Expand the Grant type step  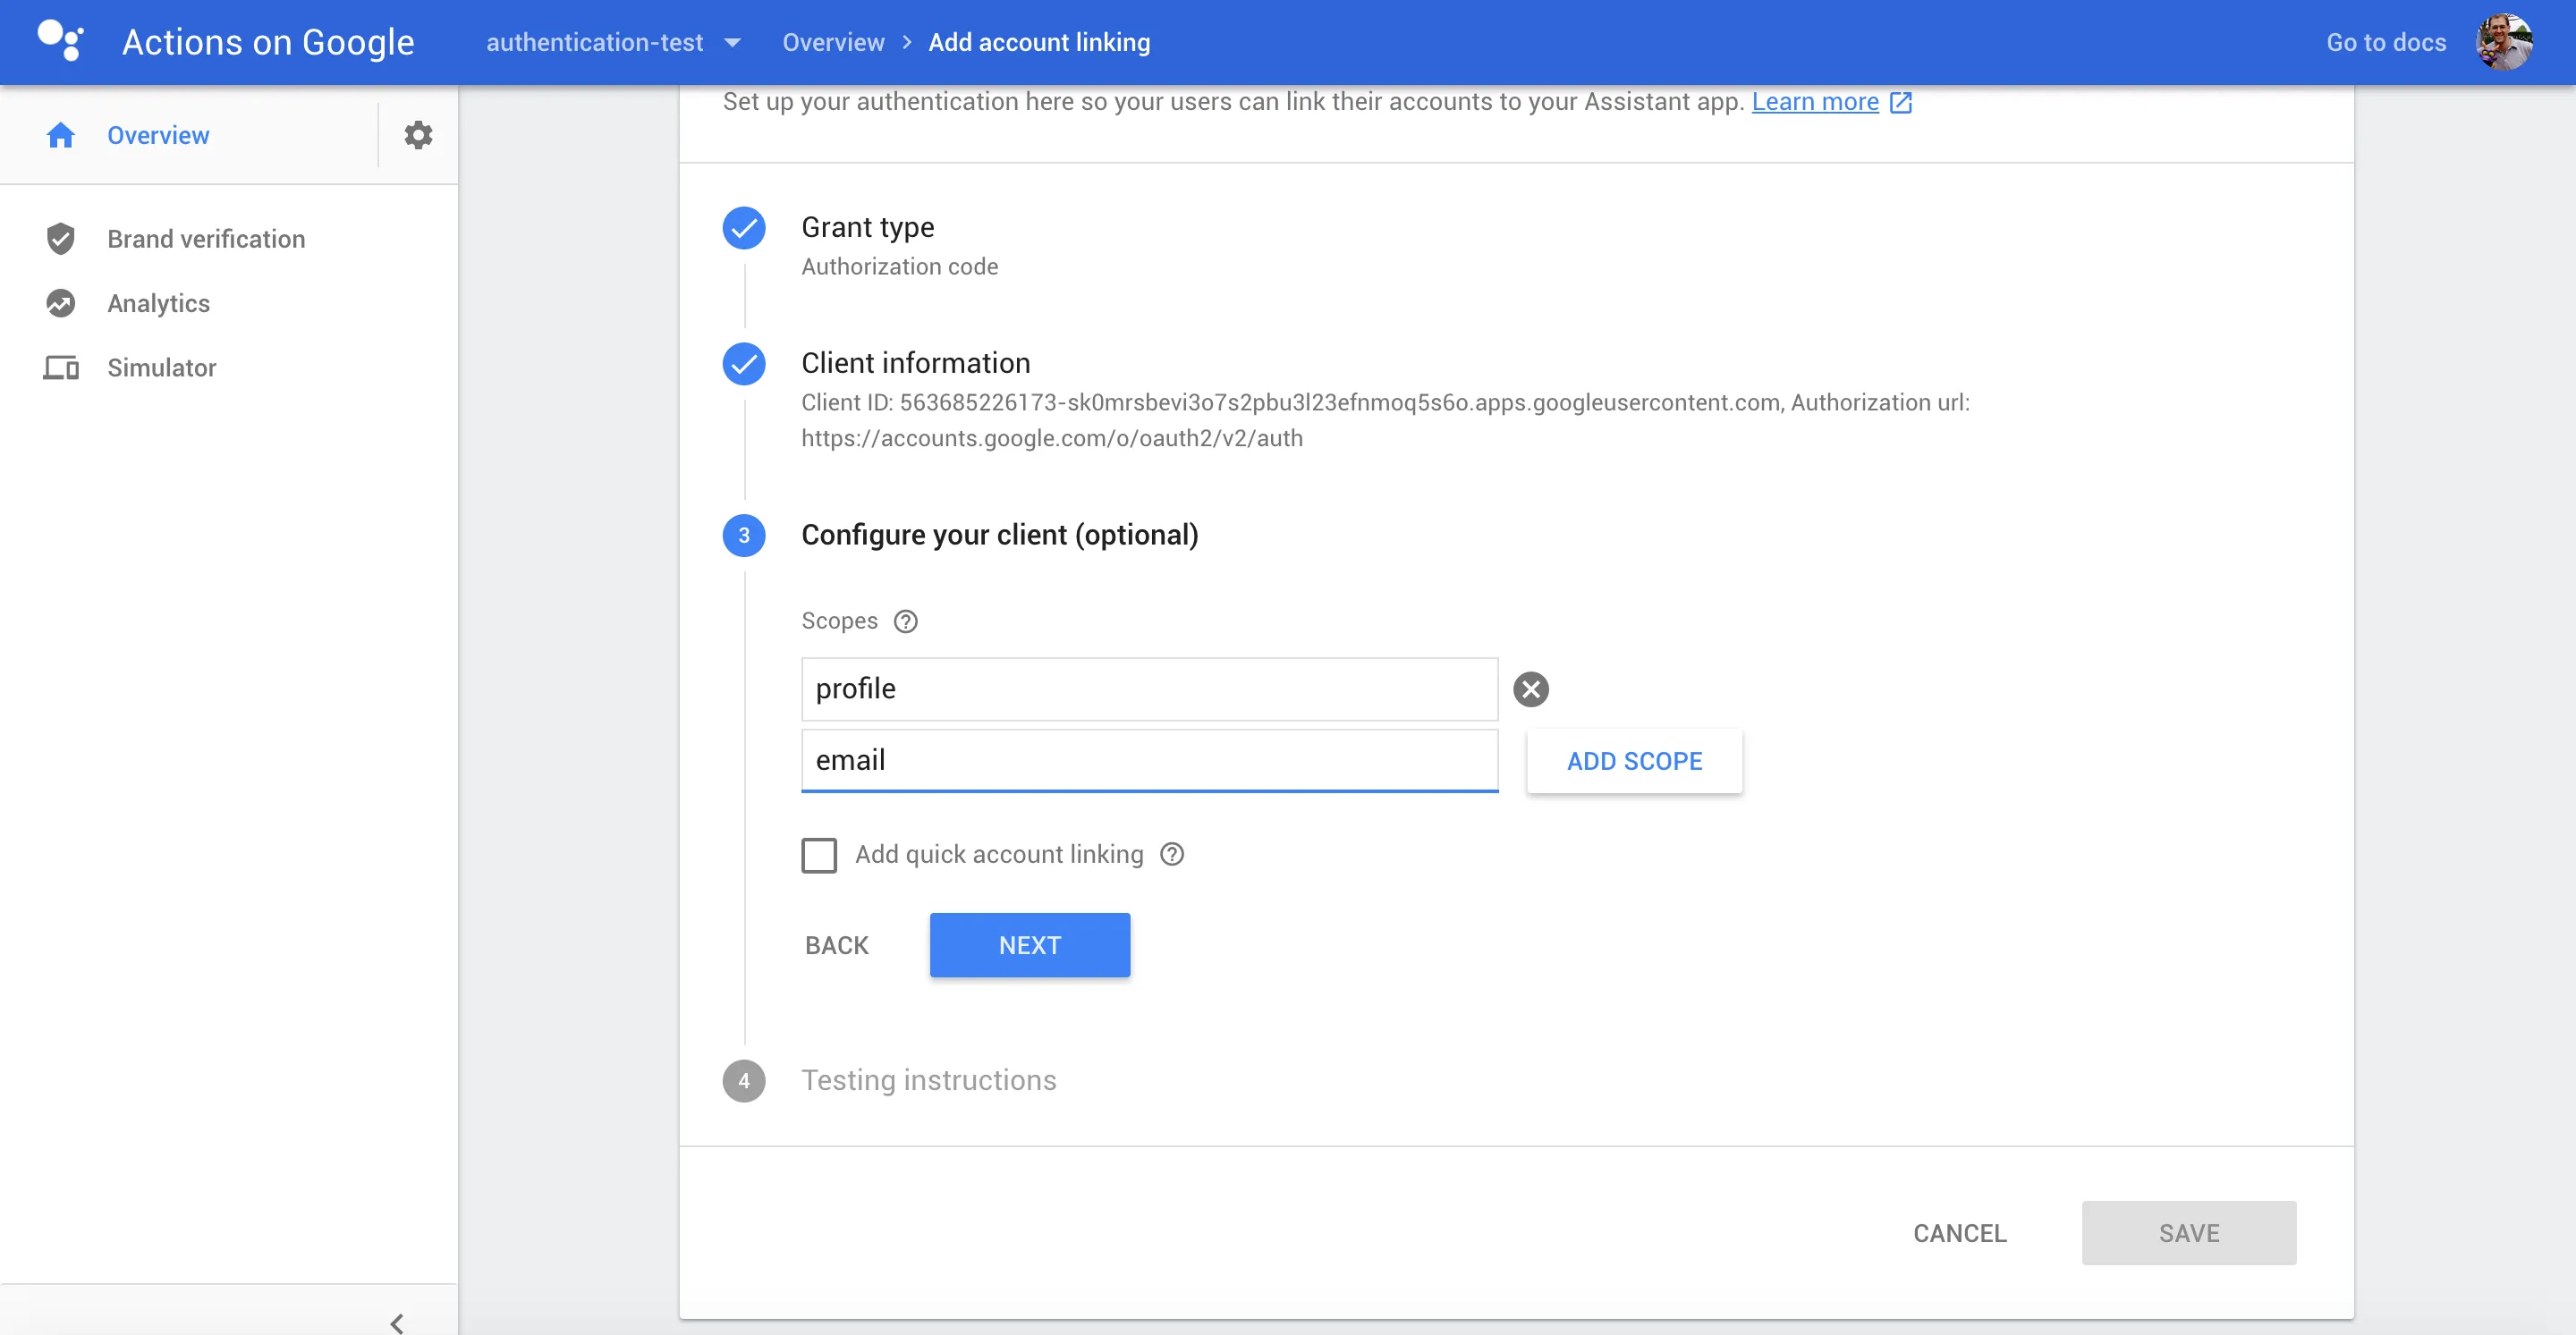(867, 227)
